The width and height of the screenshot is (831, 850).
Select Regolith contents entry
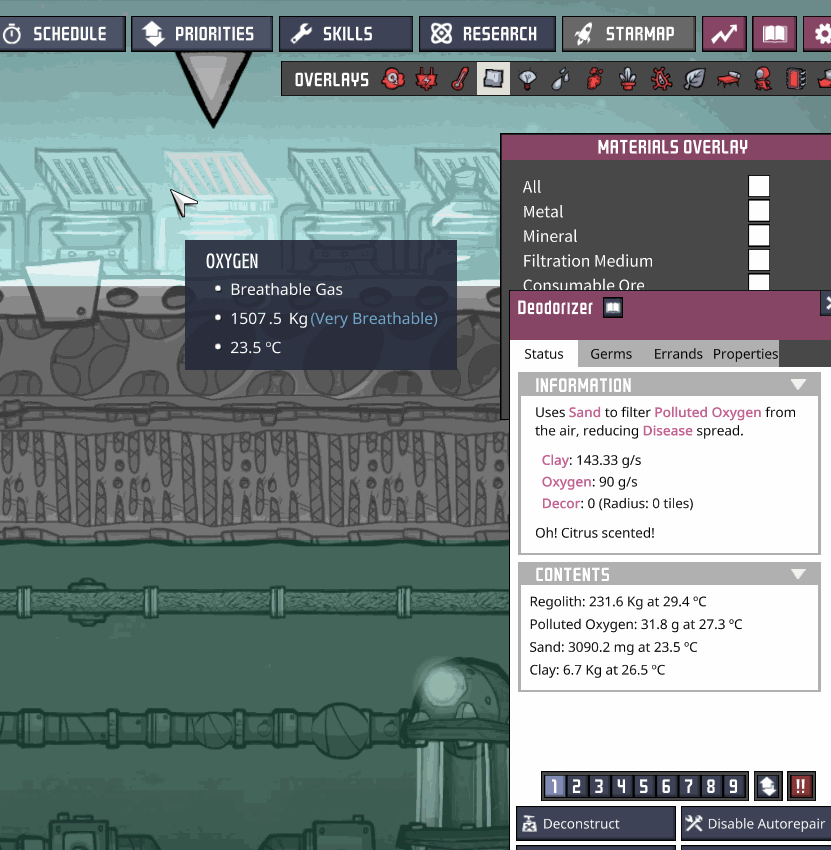(618, 602)
